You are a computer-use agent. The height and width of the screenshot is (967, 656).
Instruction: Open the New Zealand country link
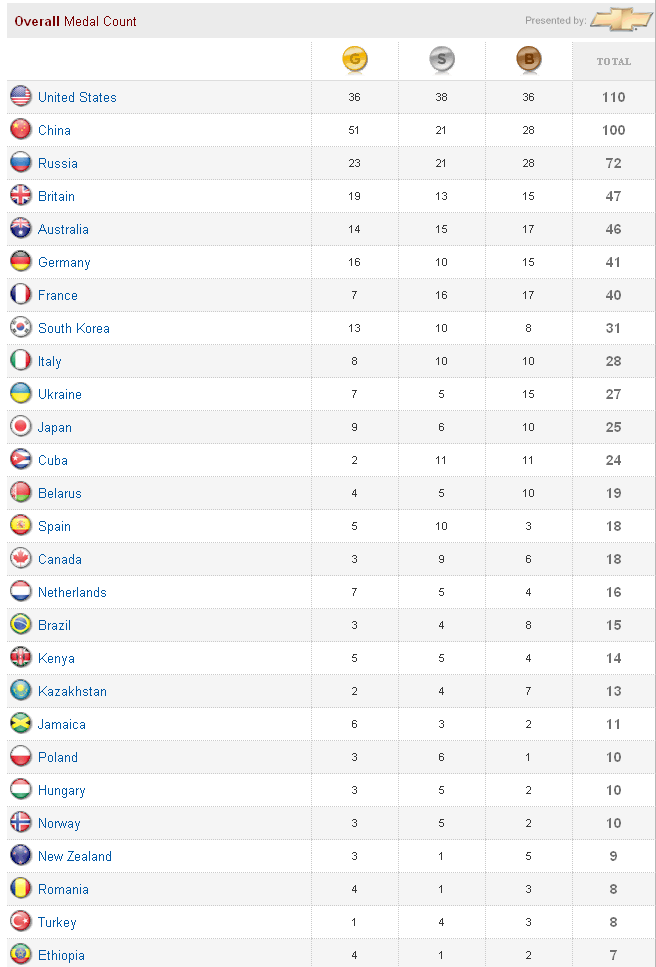(75, 856)
